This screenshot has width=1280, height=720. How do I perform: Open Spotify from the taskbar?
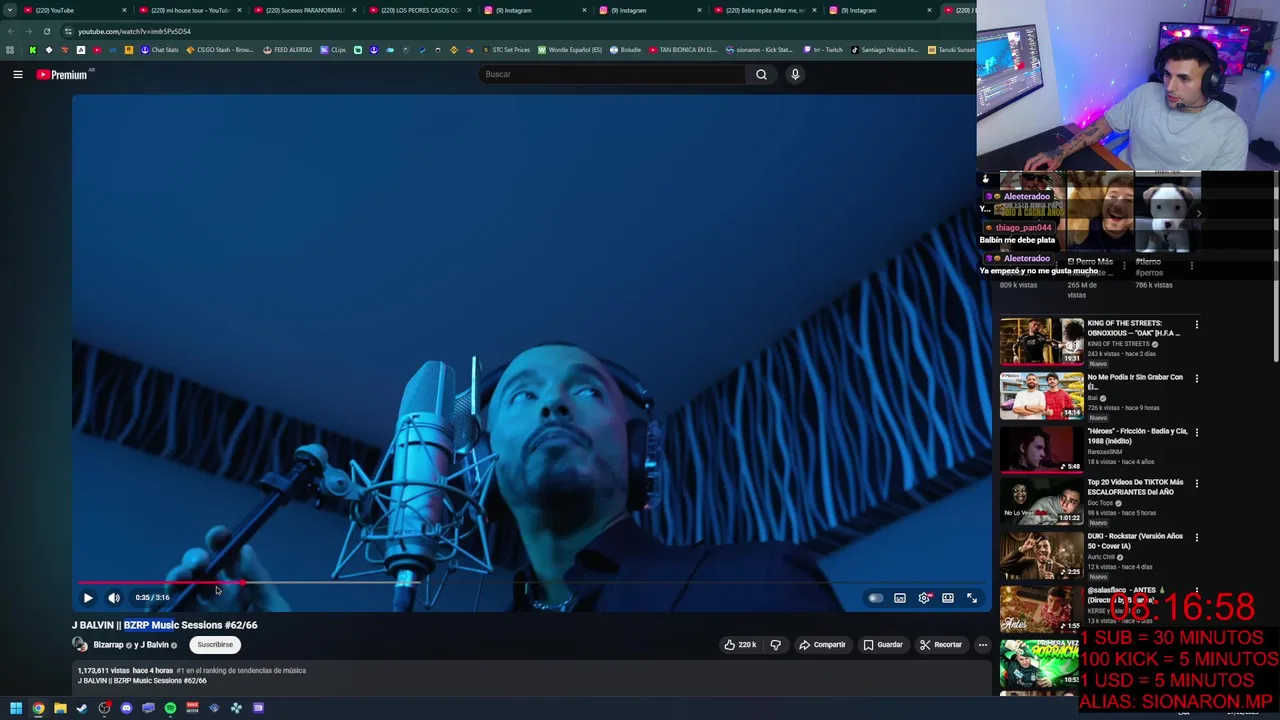(170, 708)
